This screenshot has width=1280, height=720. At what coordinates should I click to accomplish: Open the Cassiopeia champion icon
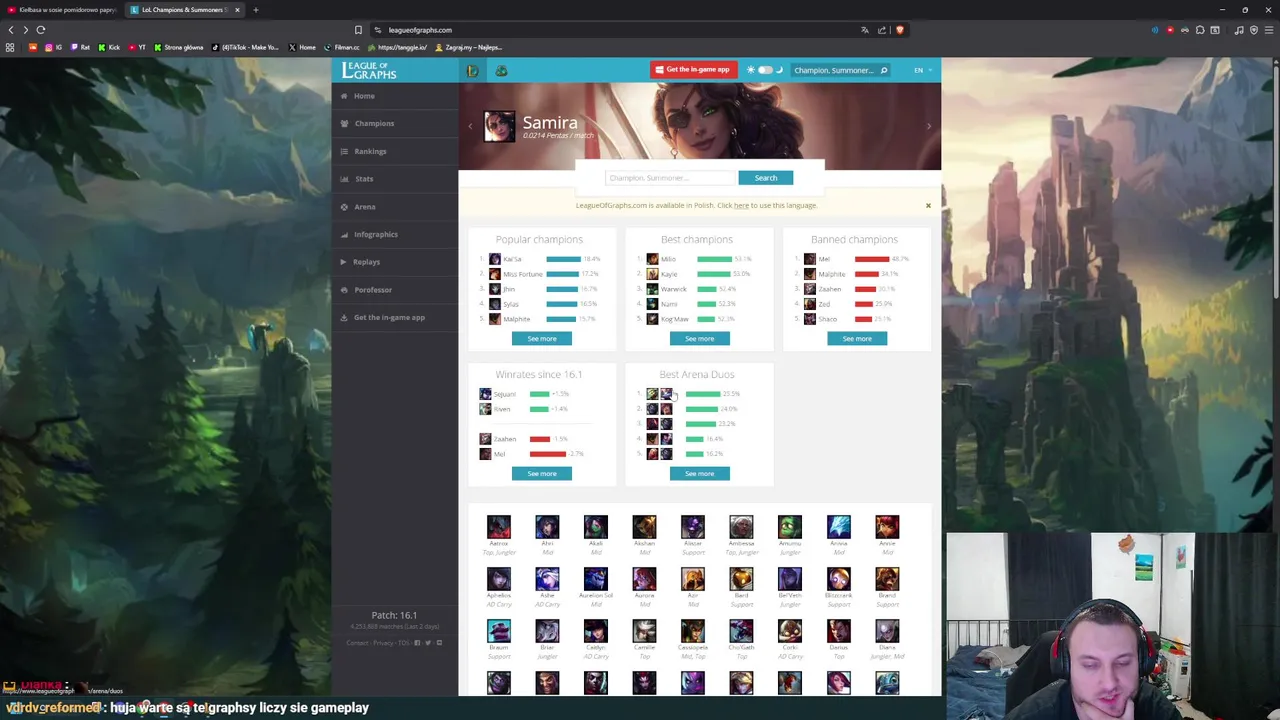[x=693, y=631]
